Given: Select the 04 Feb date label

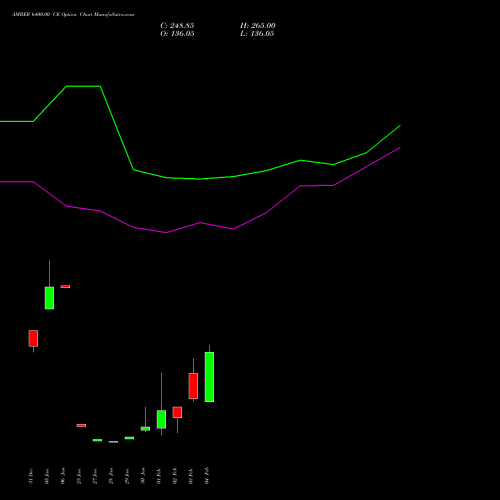Looking at the screenshot, I should pos(207,476).
